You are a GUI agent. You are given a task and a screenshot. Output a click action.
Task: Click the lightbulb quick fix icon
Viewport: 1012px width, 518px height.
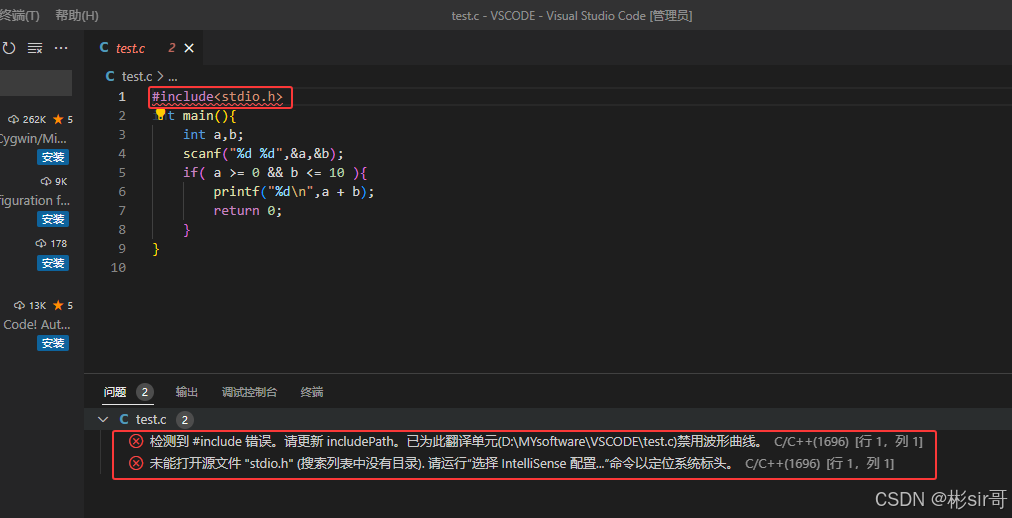(160, 115)
